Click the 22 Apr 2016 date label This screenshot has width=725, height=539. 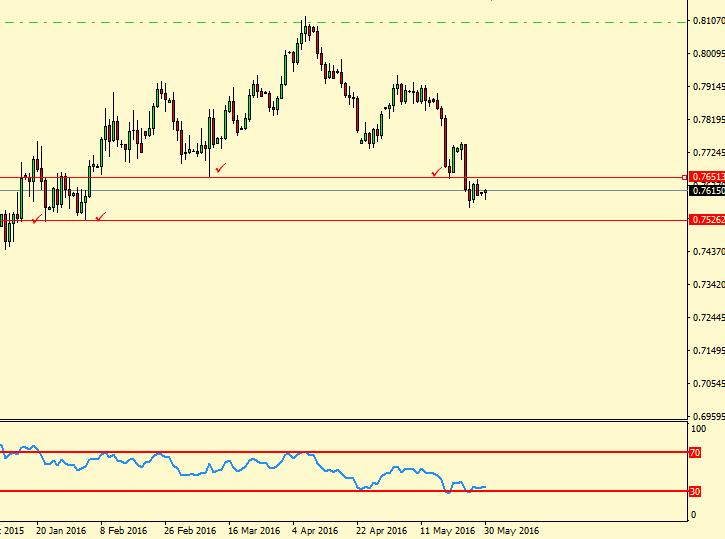coord(381,530)
